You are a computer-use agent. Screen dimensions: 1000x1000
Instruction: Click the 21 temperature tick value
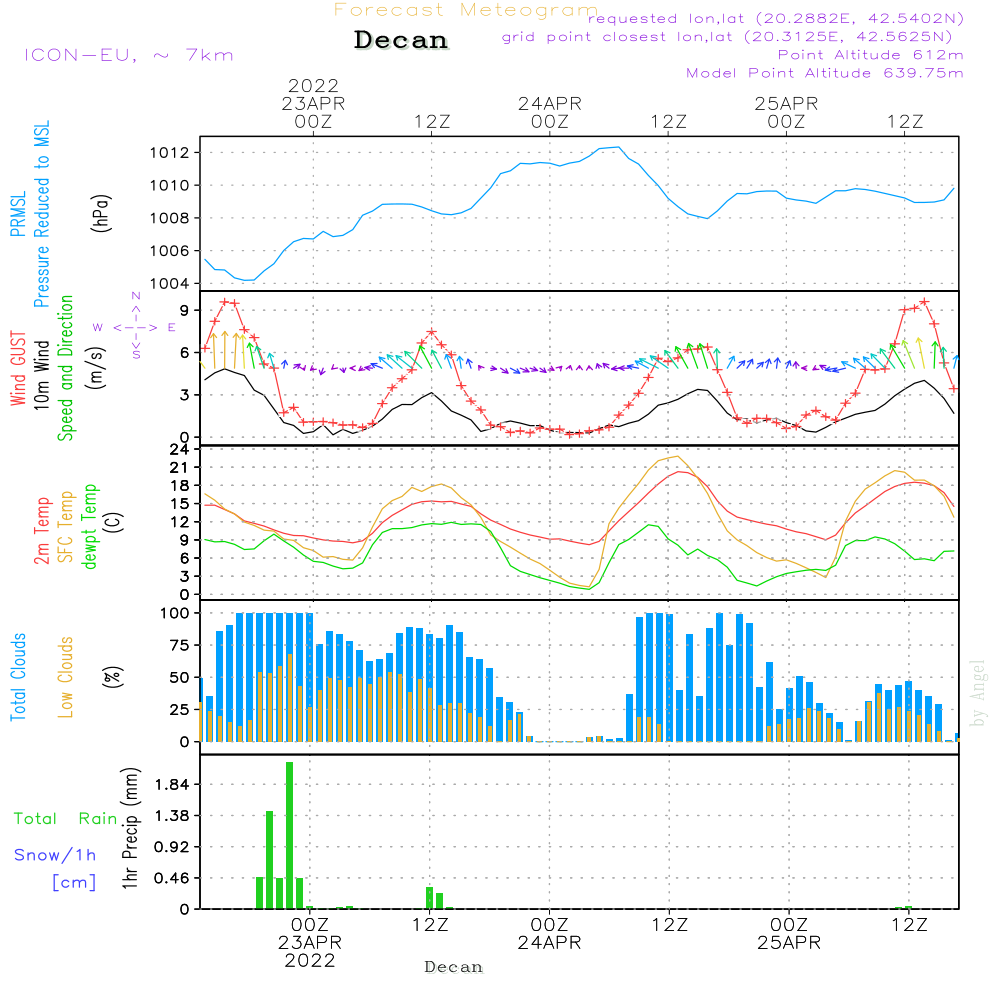(x=179, y=468)
